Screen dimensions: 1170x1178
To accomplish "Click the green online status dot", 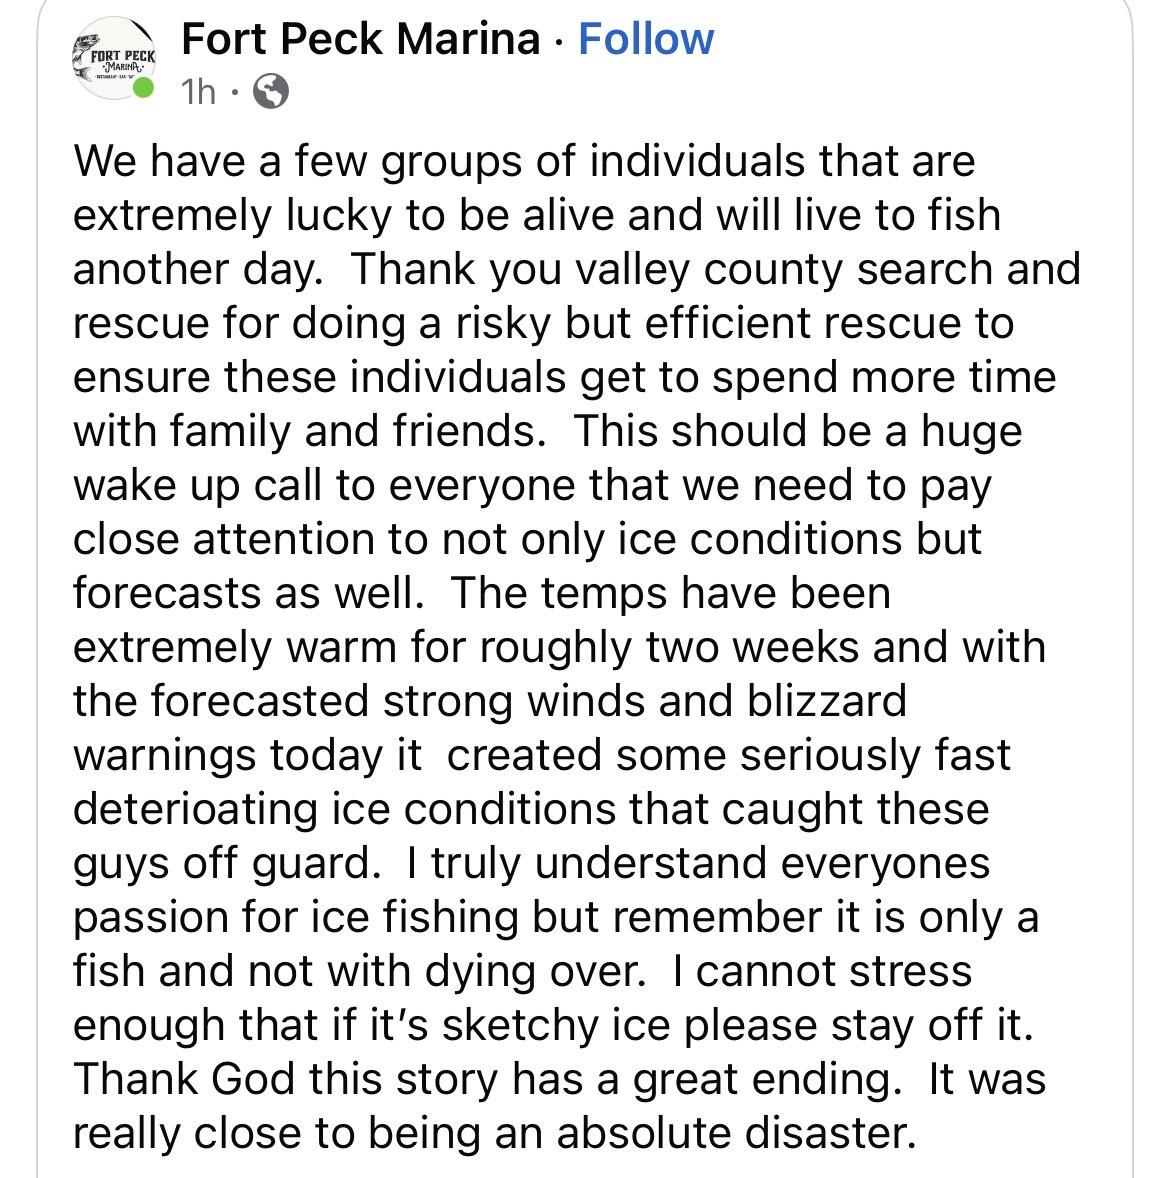I will (x=145, y=89).
